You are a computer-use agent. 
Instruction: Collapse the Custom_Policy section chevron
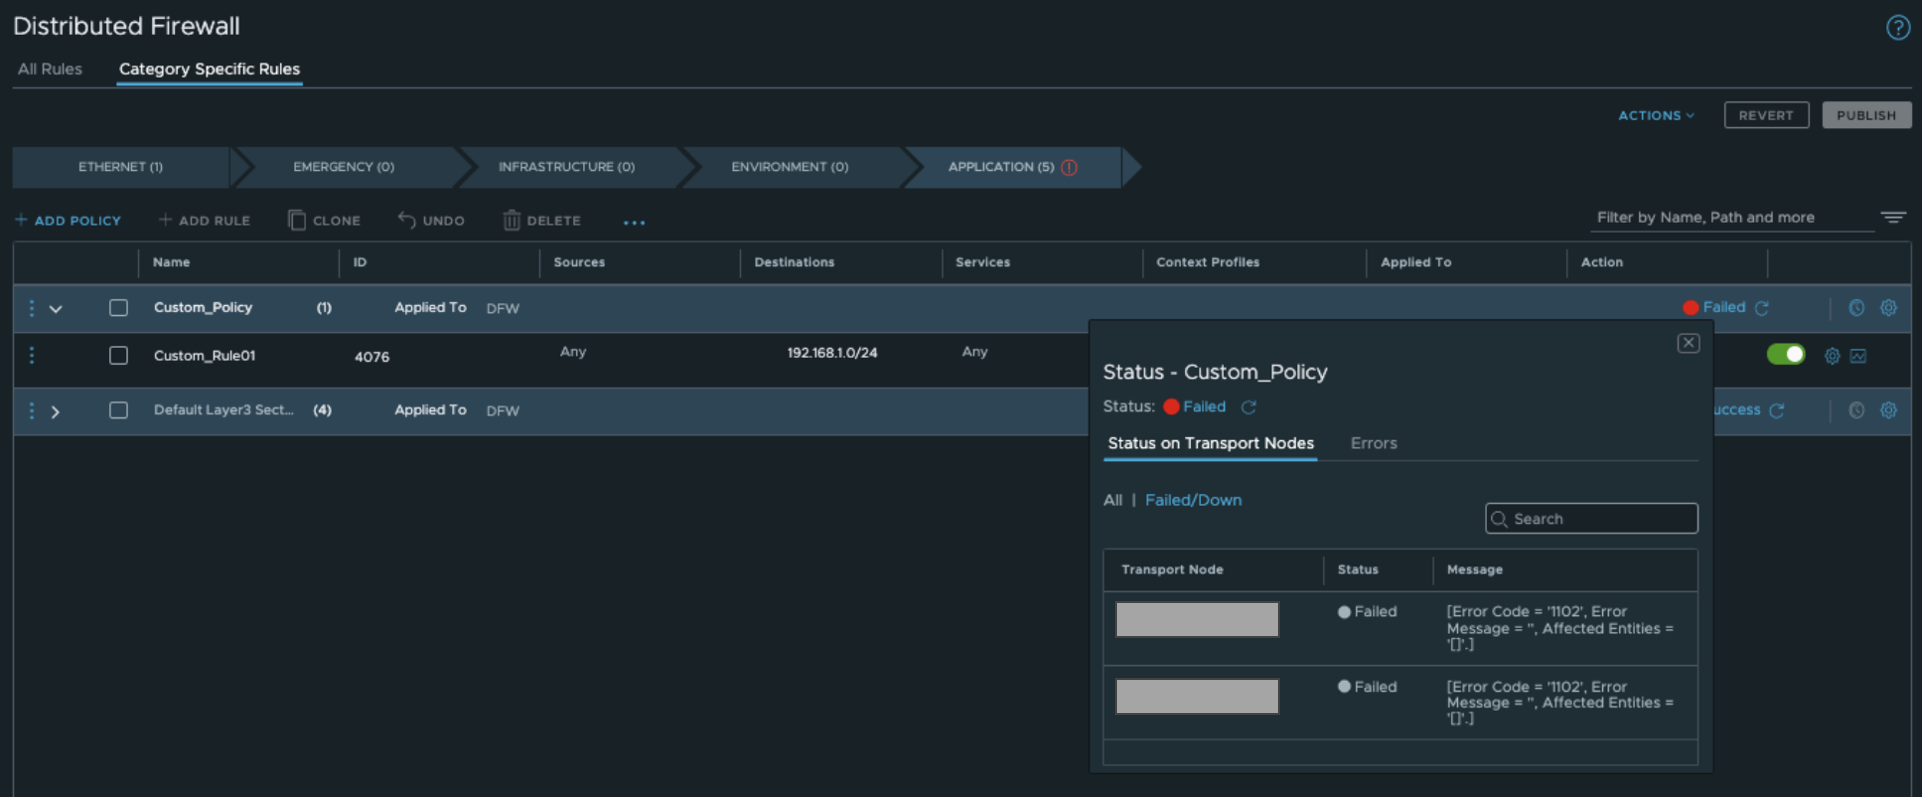click(56, 309)
